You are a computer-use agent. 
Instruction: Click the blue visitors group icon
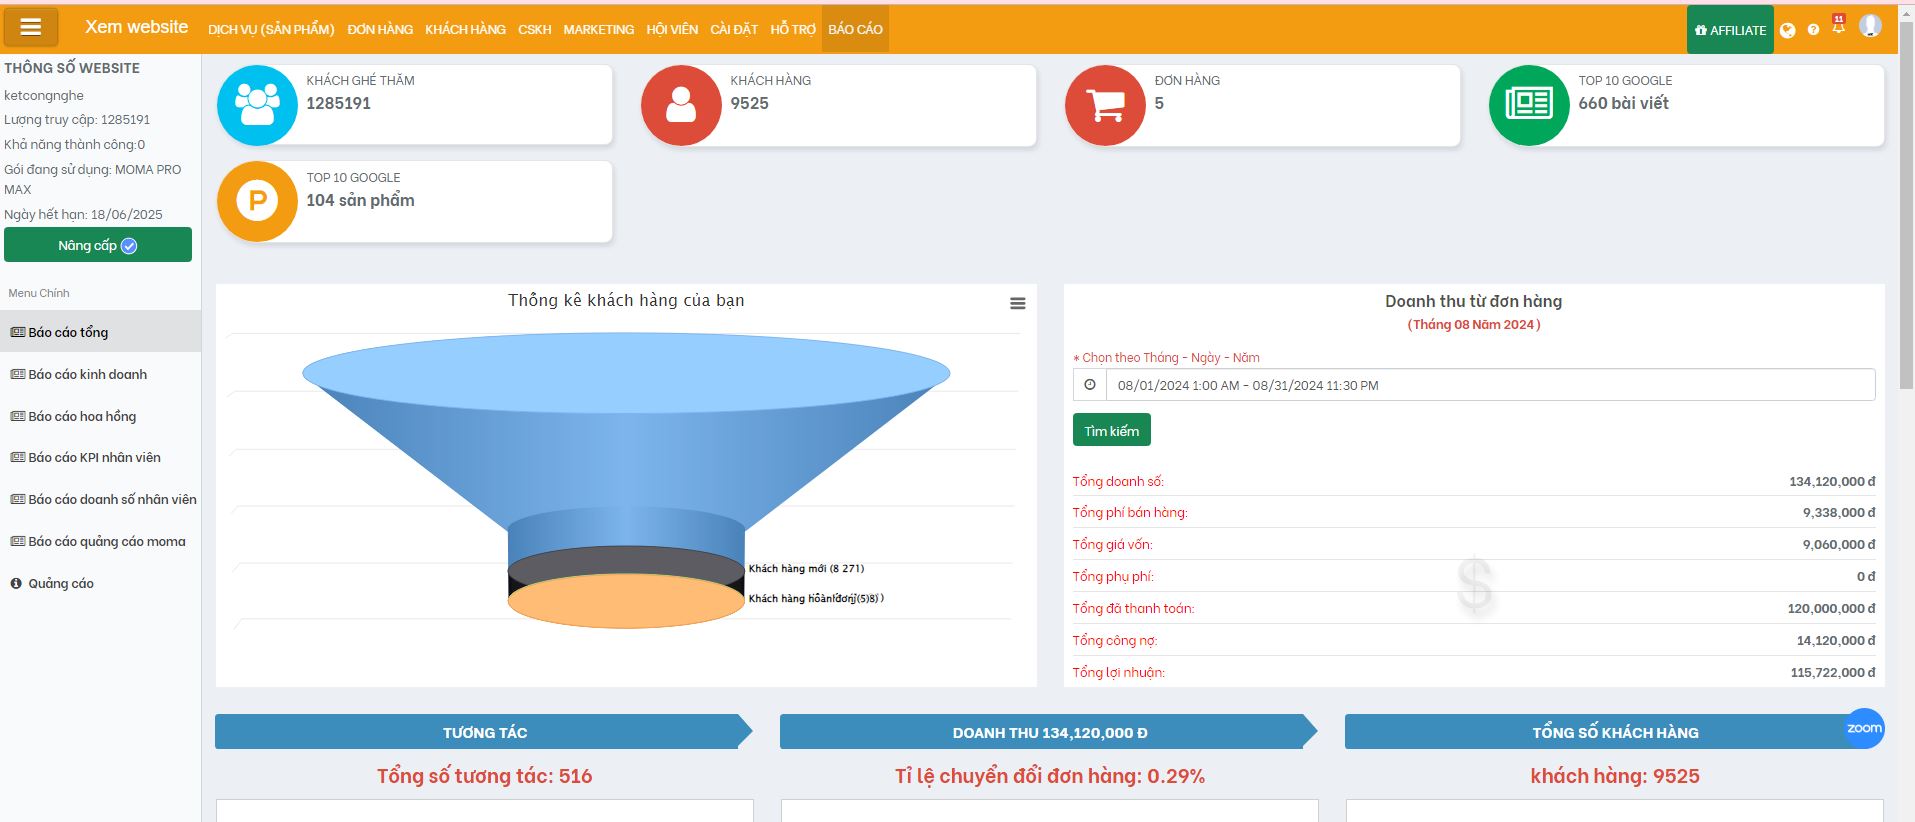coord(257,105)
